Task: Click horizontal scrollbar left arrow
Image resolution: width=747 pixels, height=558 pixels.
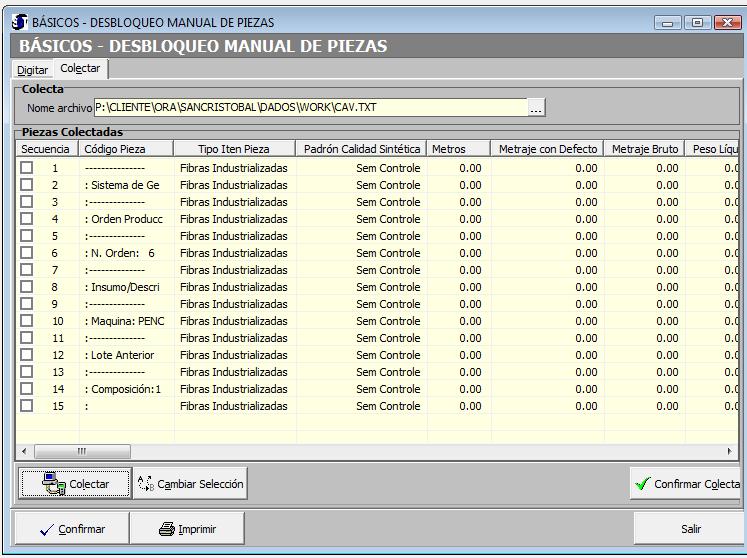Action: tap(24, 452)
